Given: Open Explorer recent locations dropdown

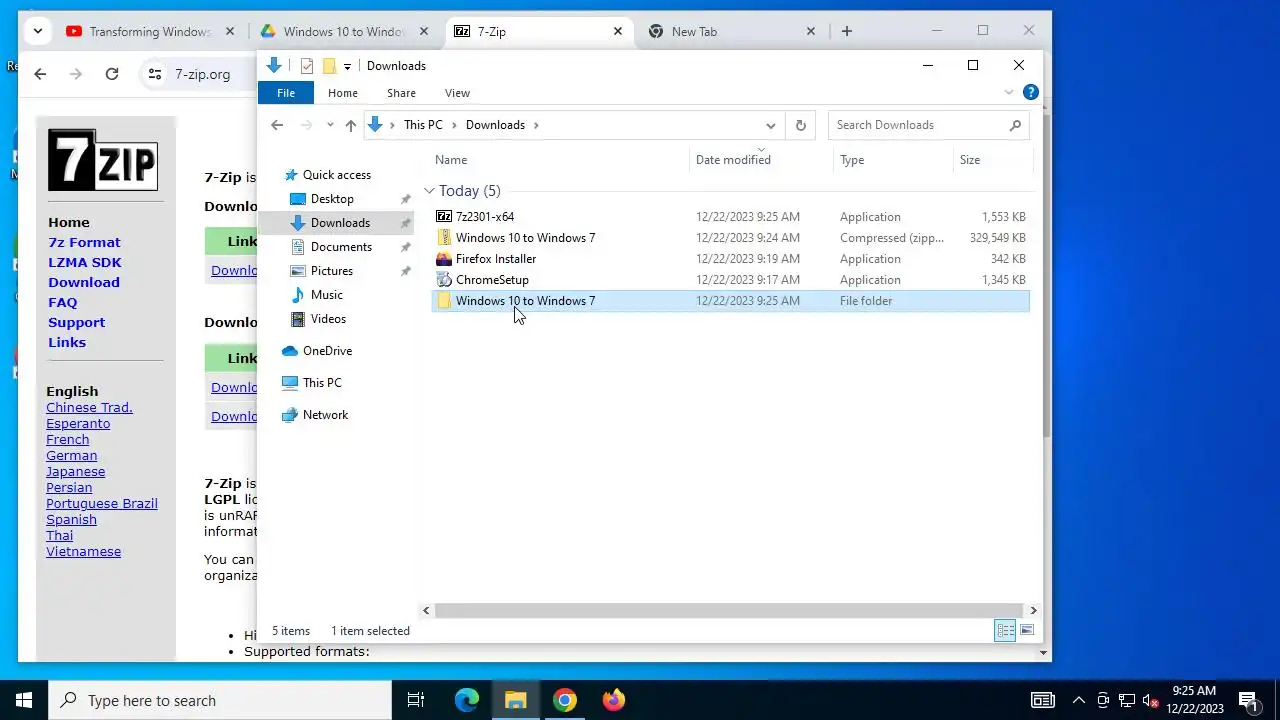Looking at the screenshot, I should [330, 125].
